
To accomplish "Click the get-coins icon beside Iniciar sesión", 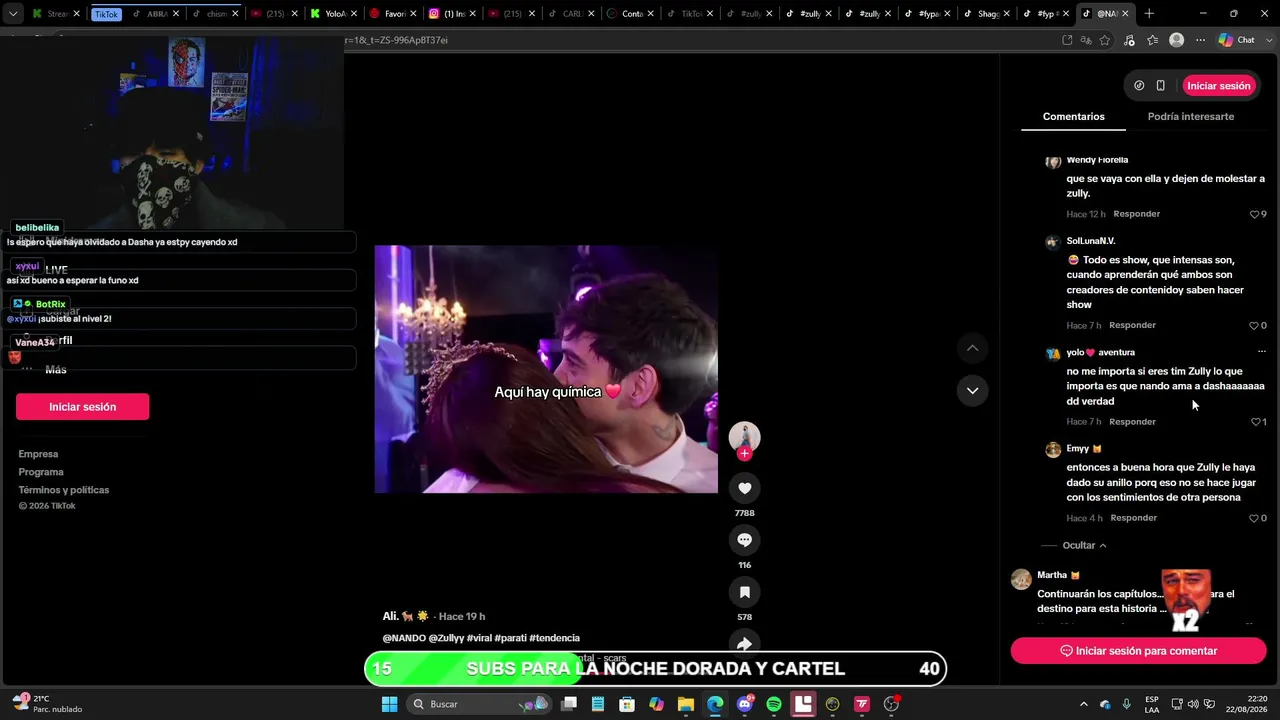I will [x=1139, y=86].
